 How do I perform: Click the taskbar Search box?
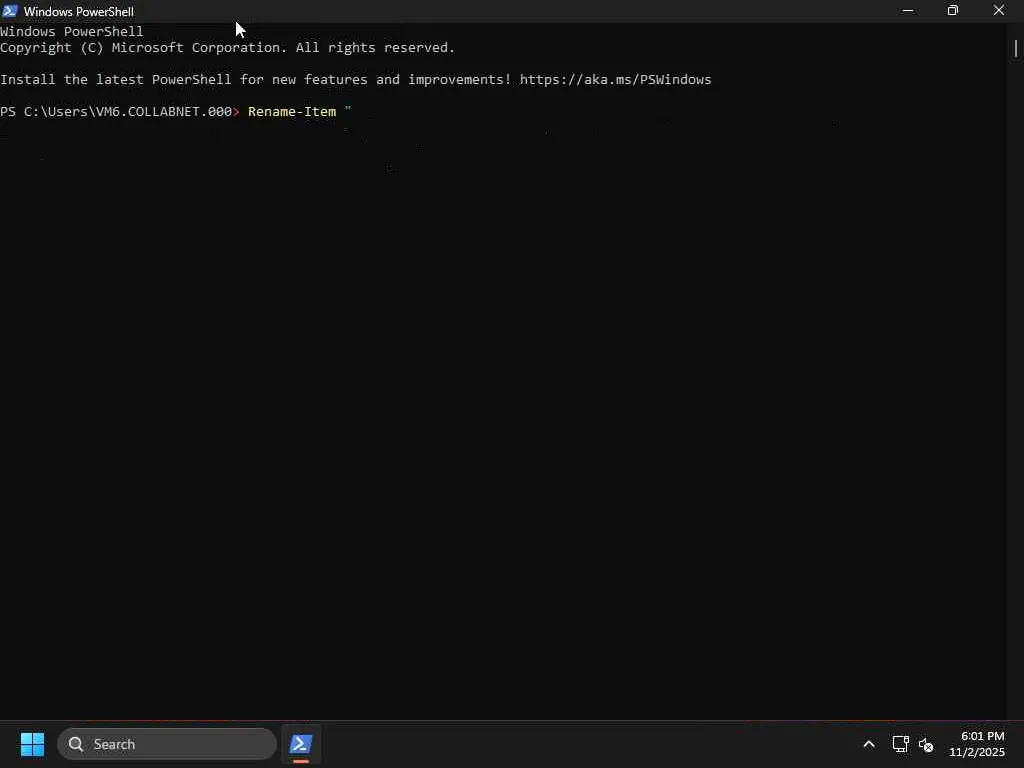click(167, 744)
